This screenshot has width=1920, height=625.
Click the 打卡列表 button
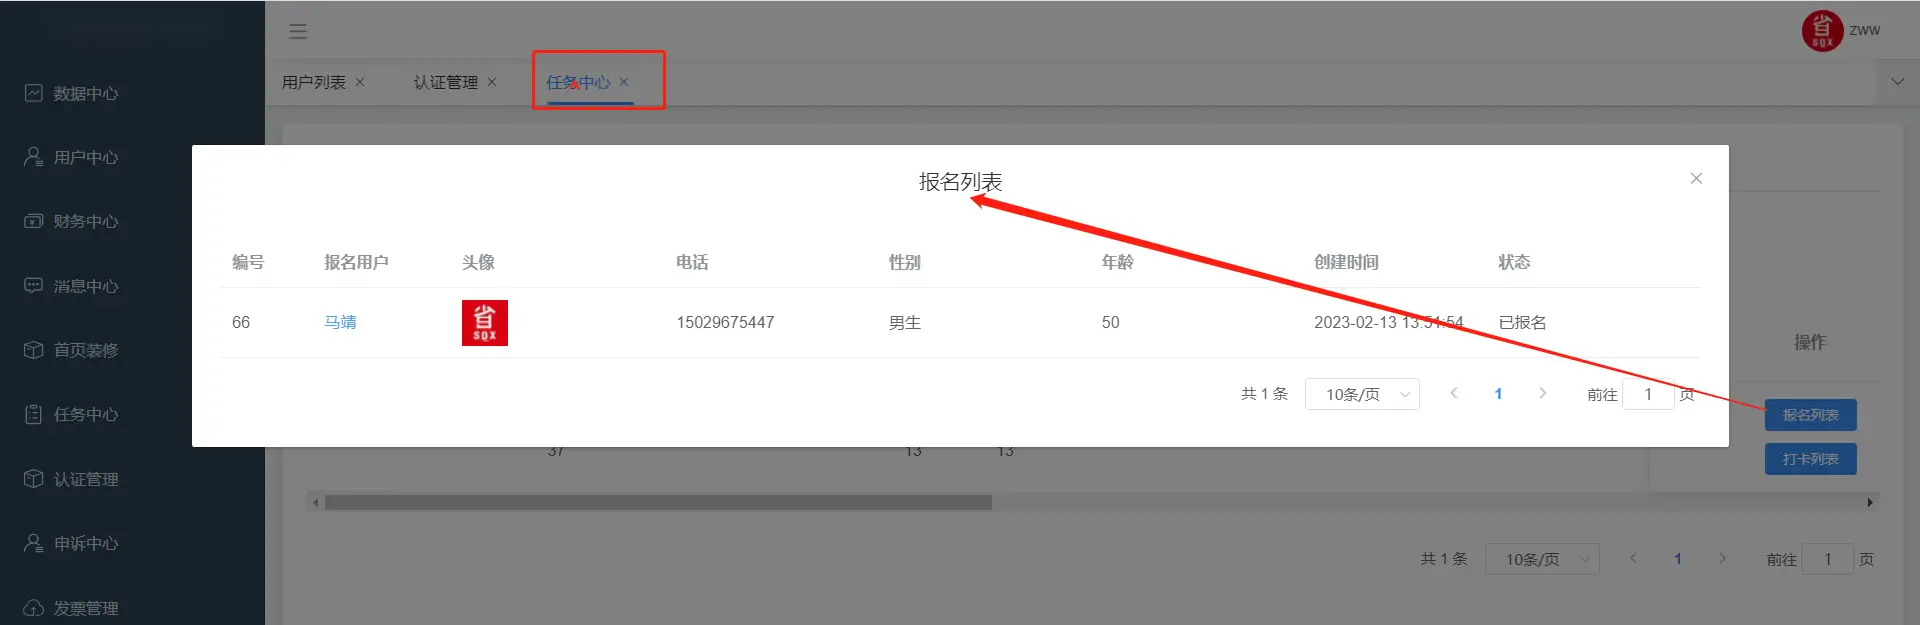(x=1810, y=459)
